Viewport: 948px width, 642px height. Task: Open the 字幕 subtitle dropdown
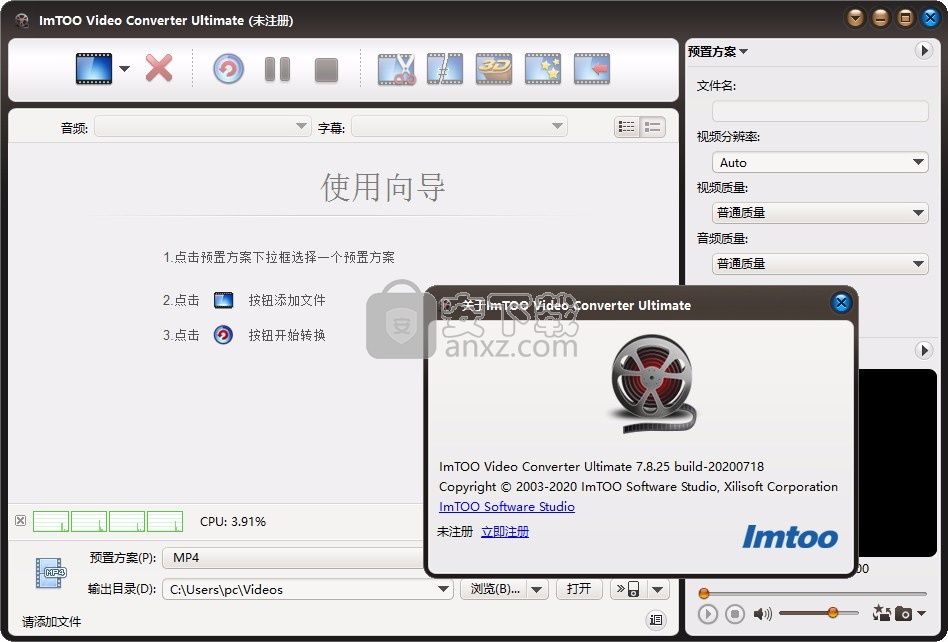pos(459,126)
